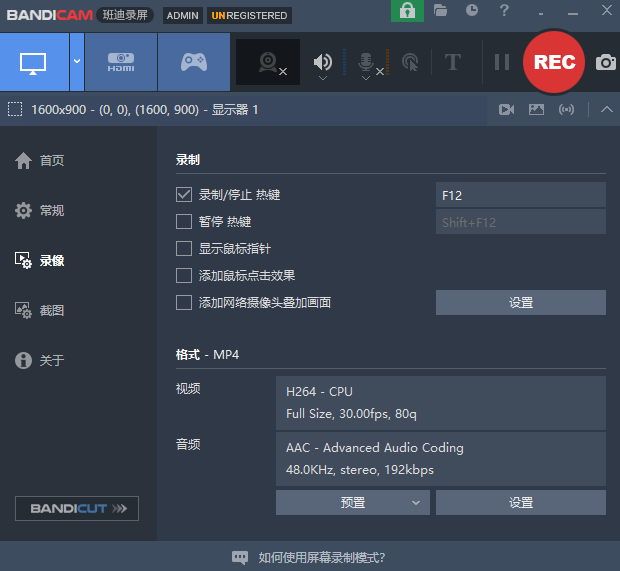Select screen recording mode monitor icon
The width and height of the screenshot is (620, 571).
point(34,62)
